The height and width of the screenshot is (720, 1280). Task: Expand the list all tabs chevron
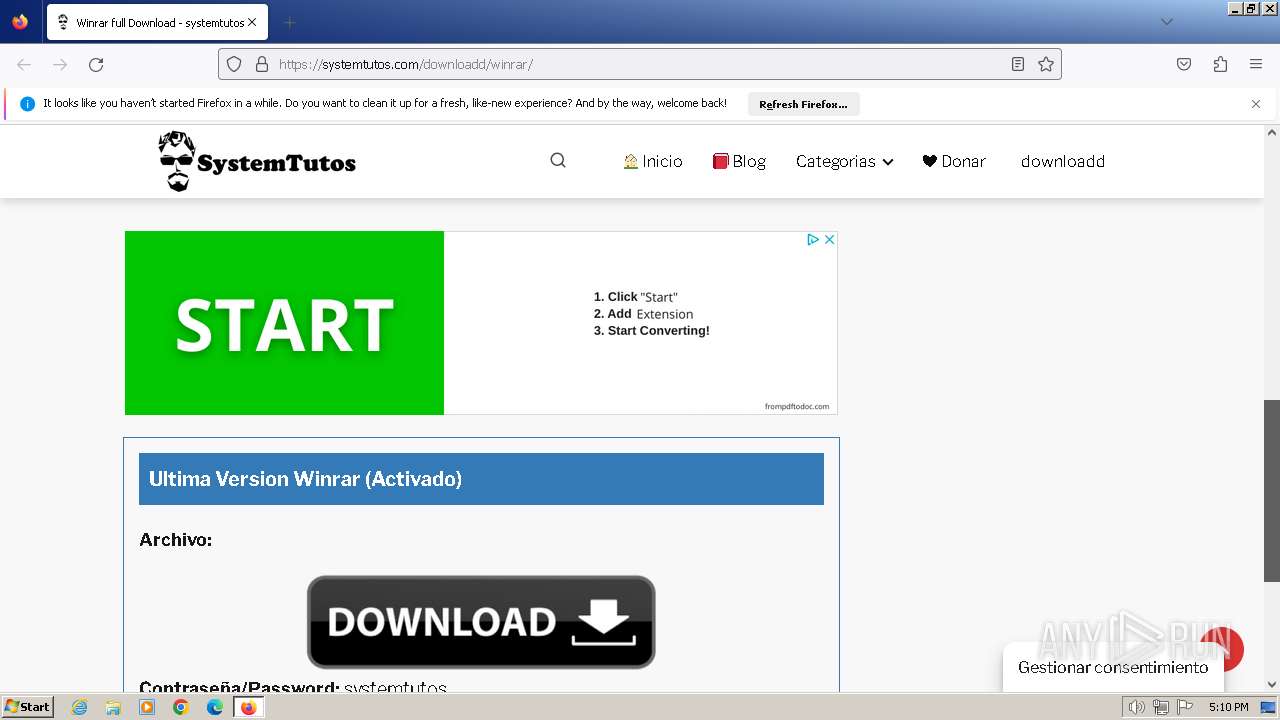click(x=1166, y=22)
